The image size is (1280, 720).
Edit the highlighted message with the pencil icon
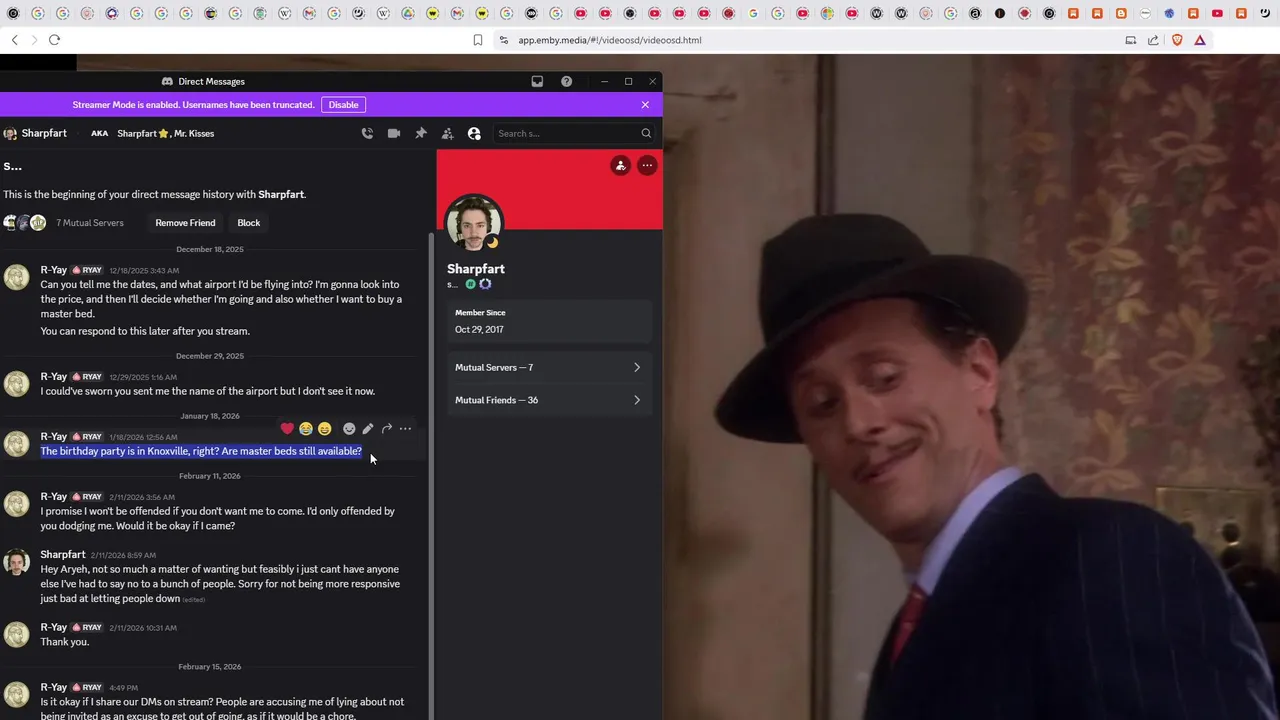(368, 428)
